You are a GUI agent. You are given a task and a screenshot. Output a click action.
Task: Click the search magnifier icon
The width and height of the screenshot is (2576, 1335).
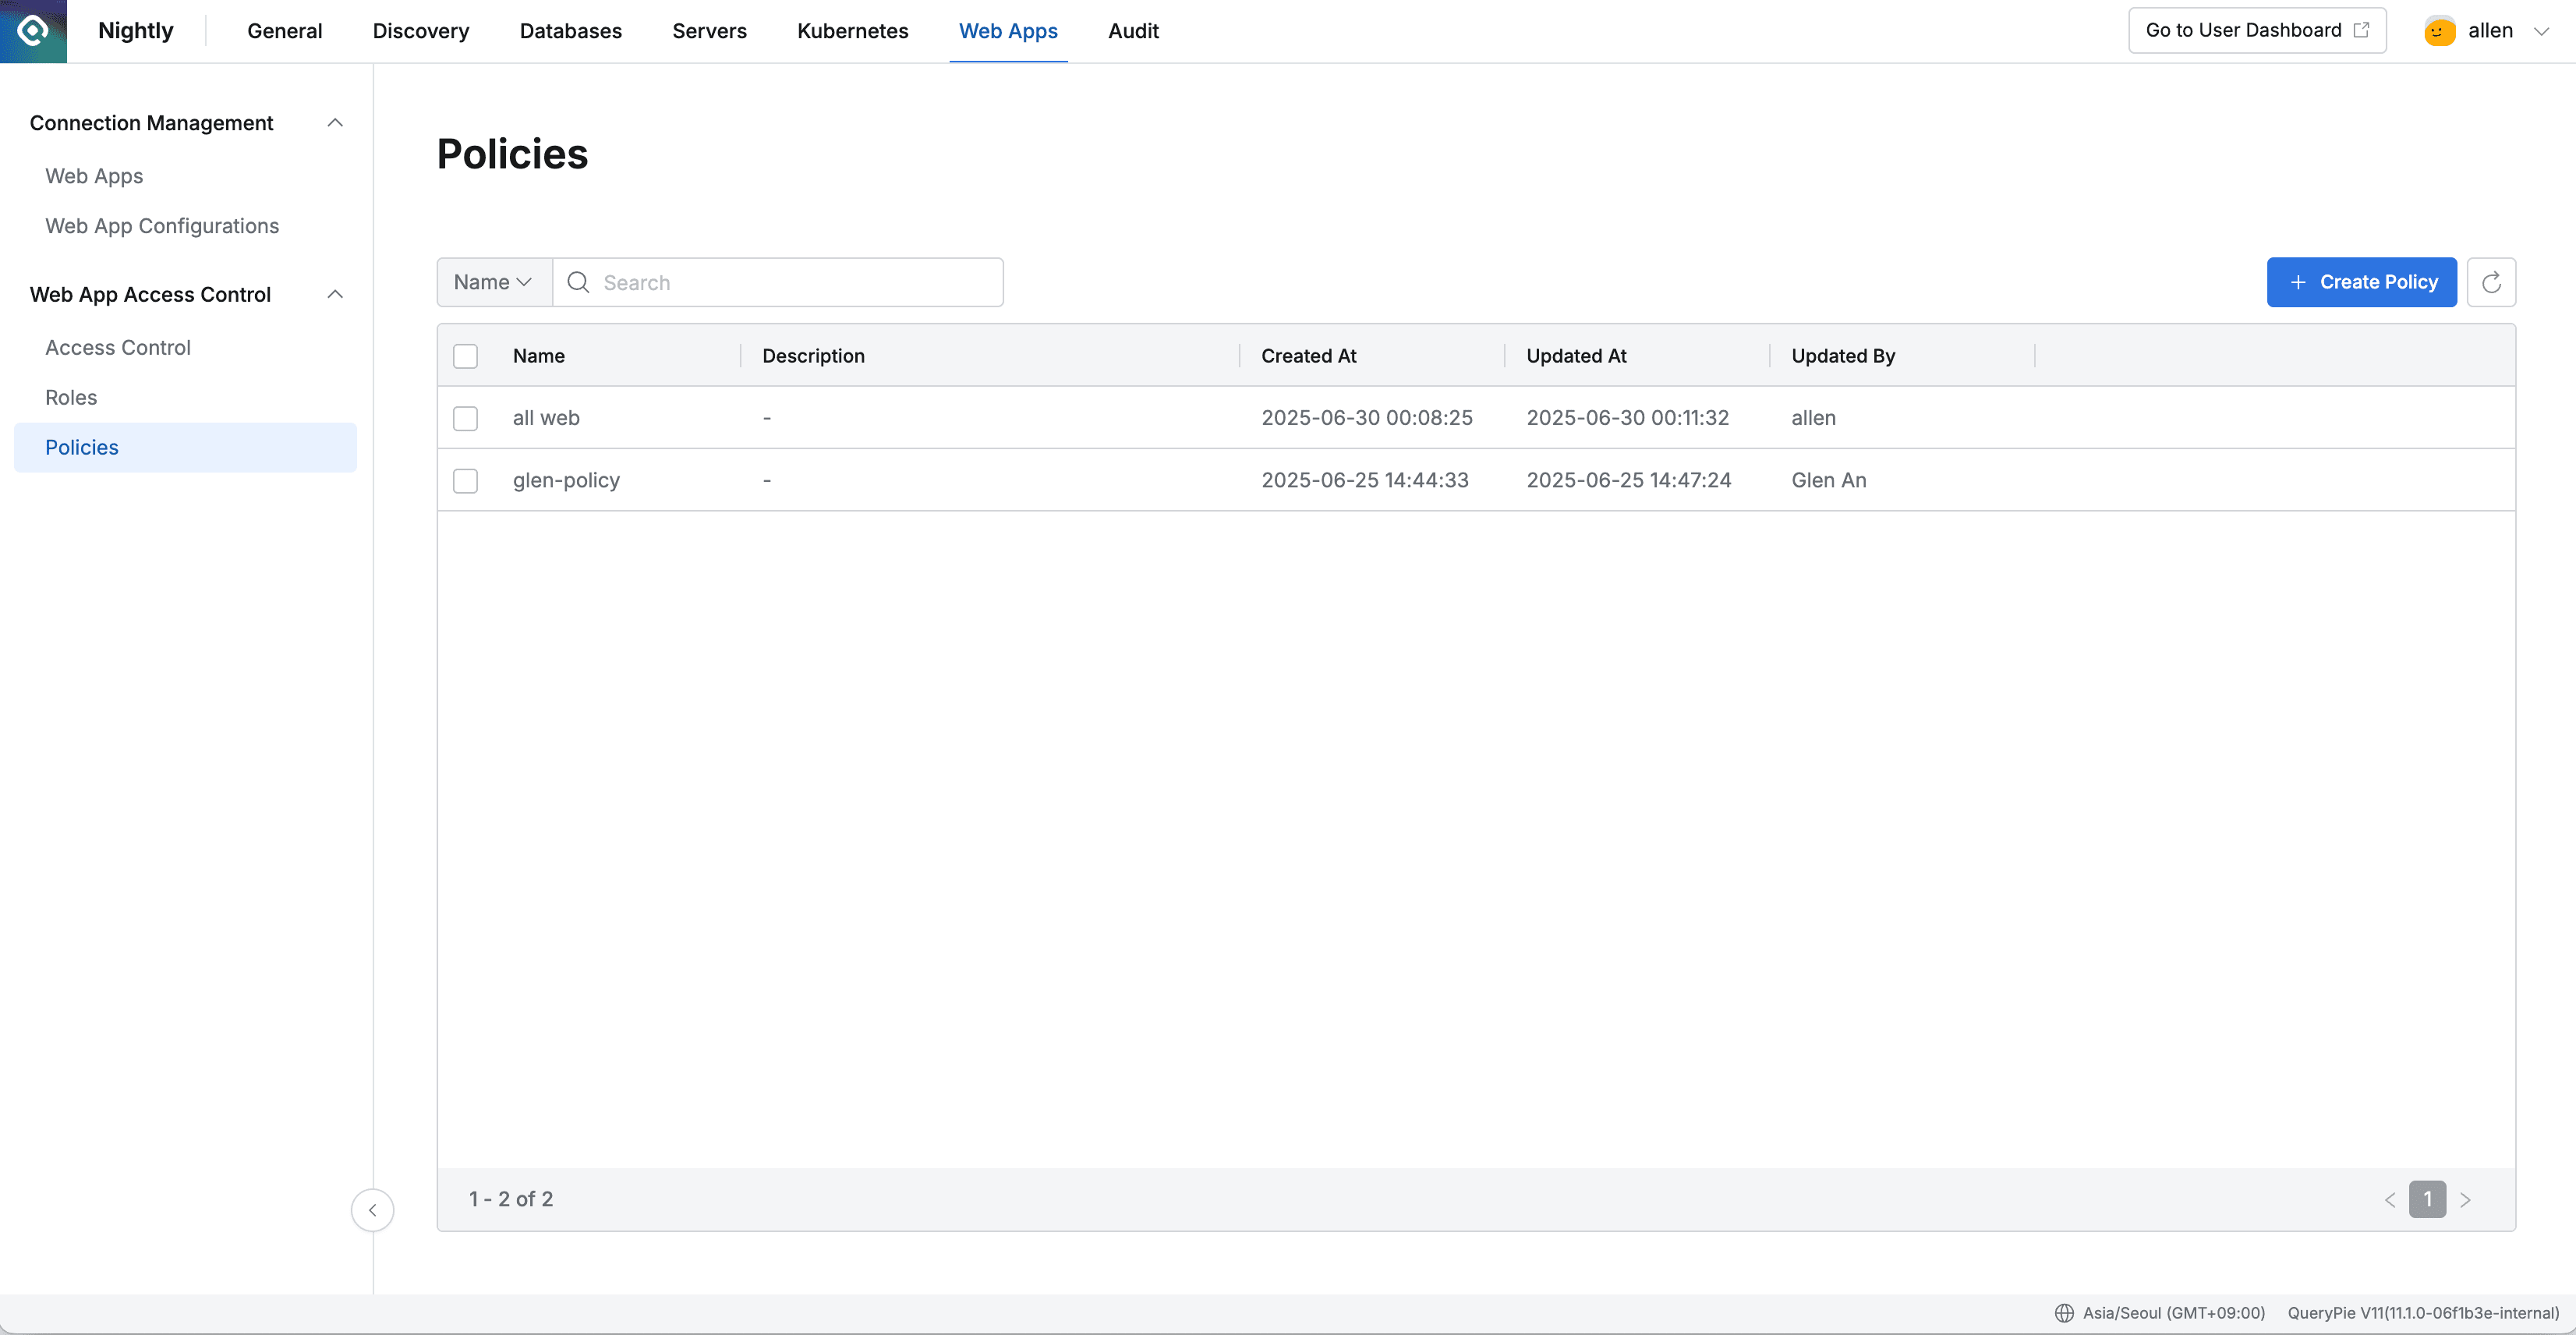click(x=578, y=282)
